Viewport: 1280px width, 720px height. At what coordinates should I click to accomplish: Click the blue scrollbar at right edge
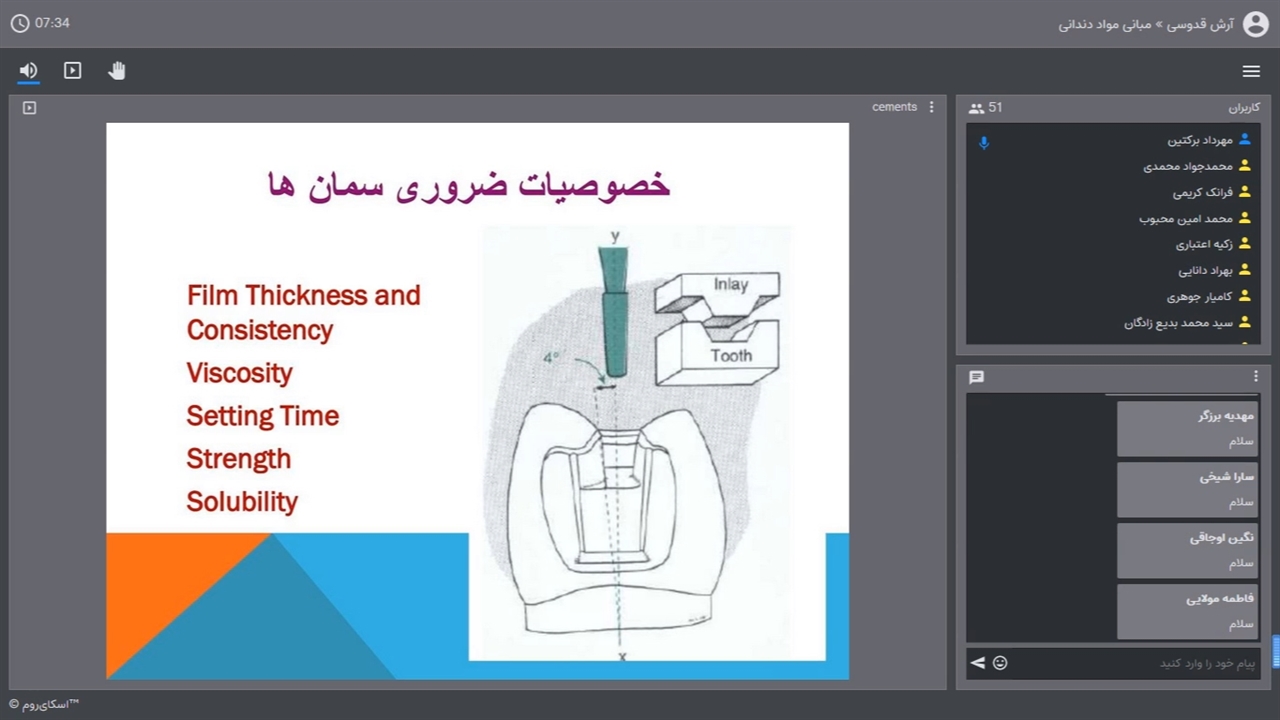pos(1275,652)
